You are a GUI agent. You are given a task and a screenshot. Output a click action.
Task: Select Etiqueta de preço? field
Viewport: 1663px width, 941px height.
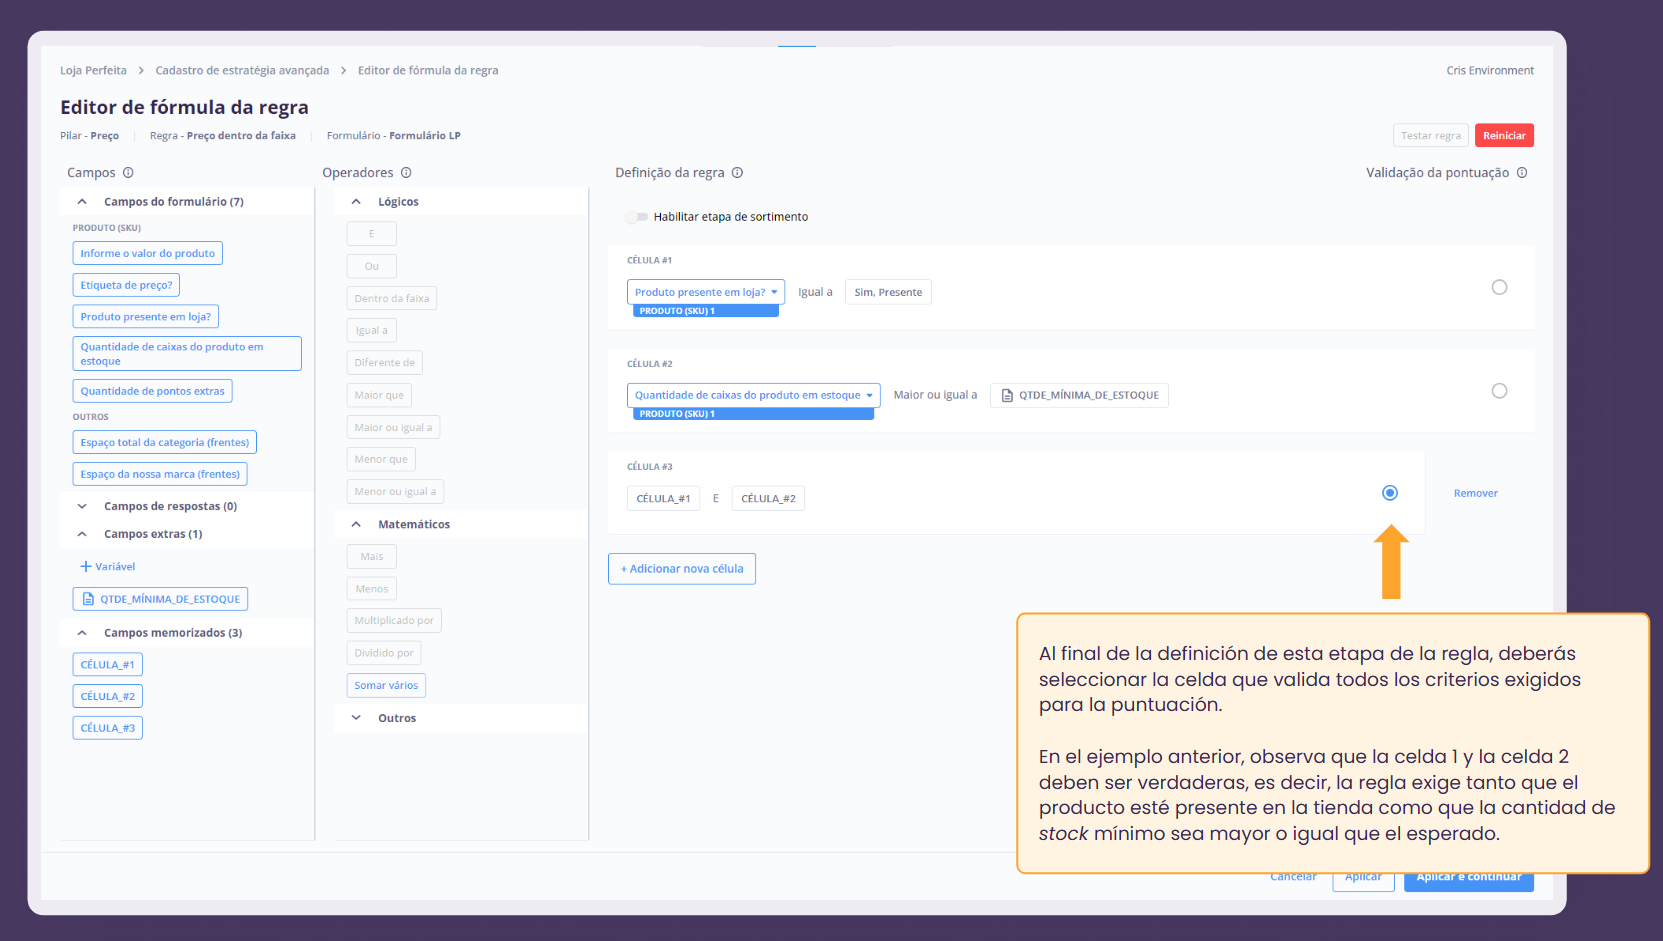point(126,285)
